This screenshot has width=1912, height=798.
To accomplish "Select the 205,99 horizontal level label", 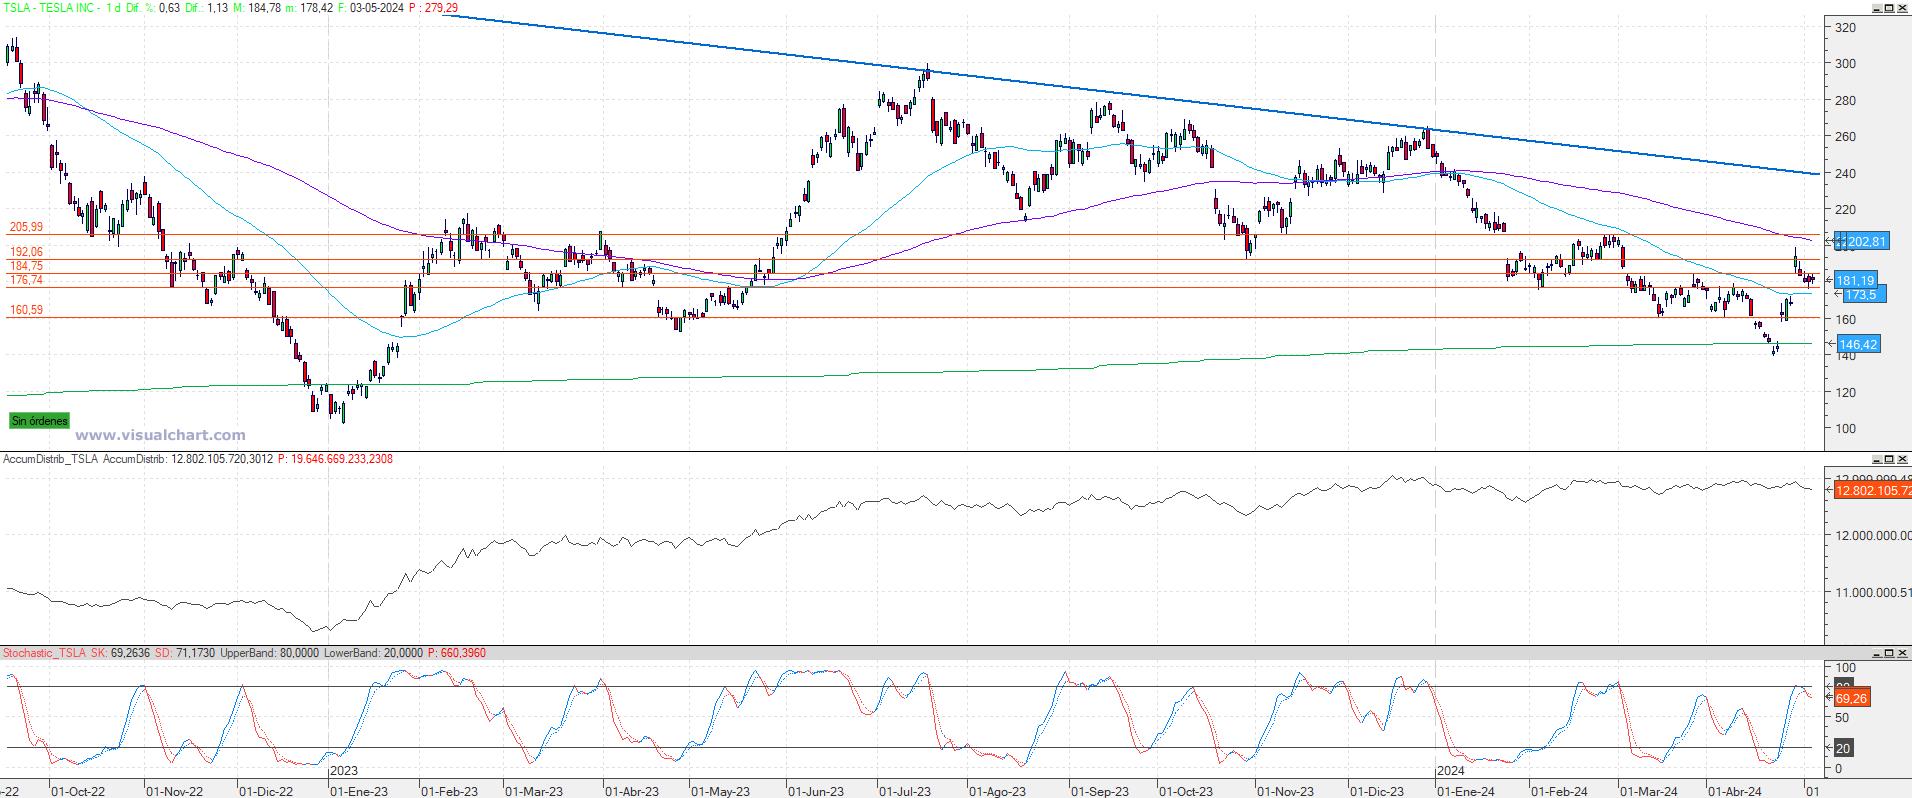I will coord(26,227).
